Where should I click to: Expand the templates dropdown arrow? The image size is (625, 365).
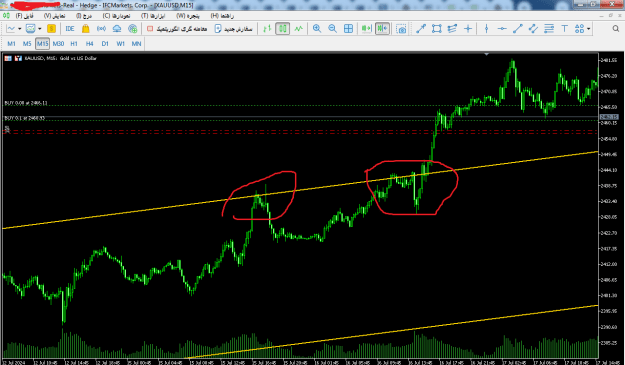tap(39, 29)
